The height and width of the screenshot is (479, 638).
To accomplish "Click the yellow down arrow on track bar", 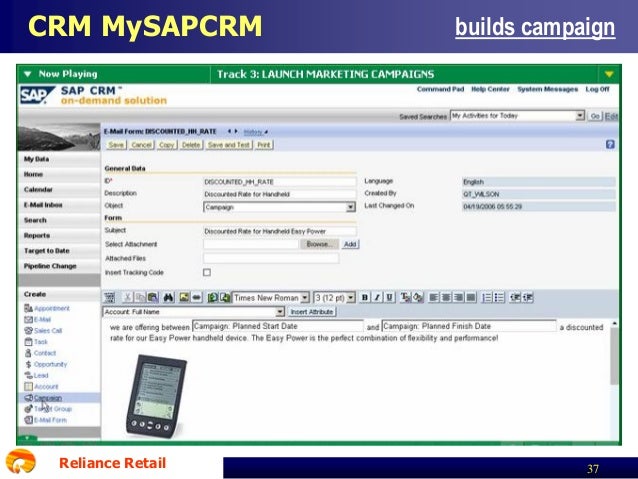I will (609, 74).
